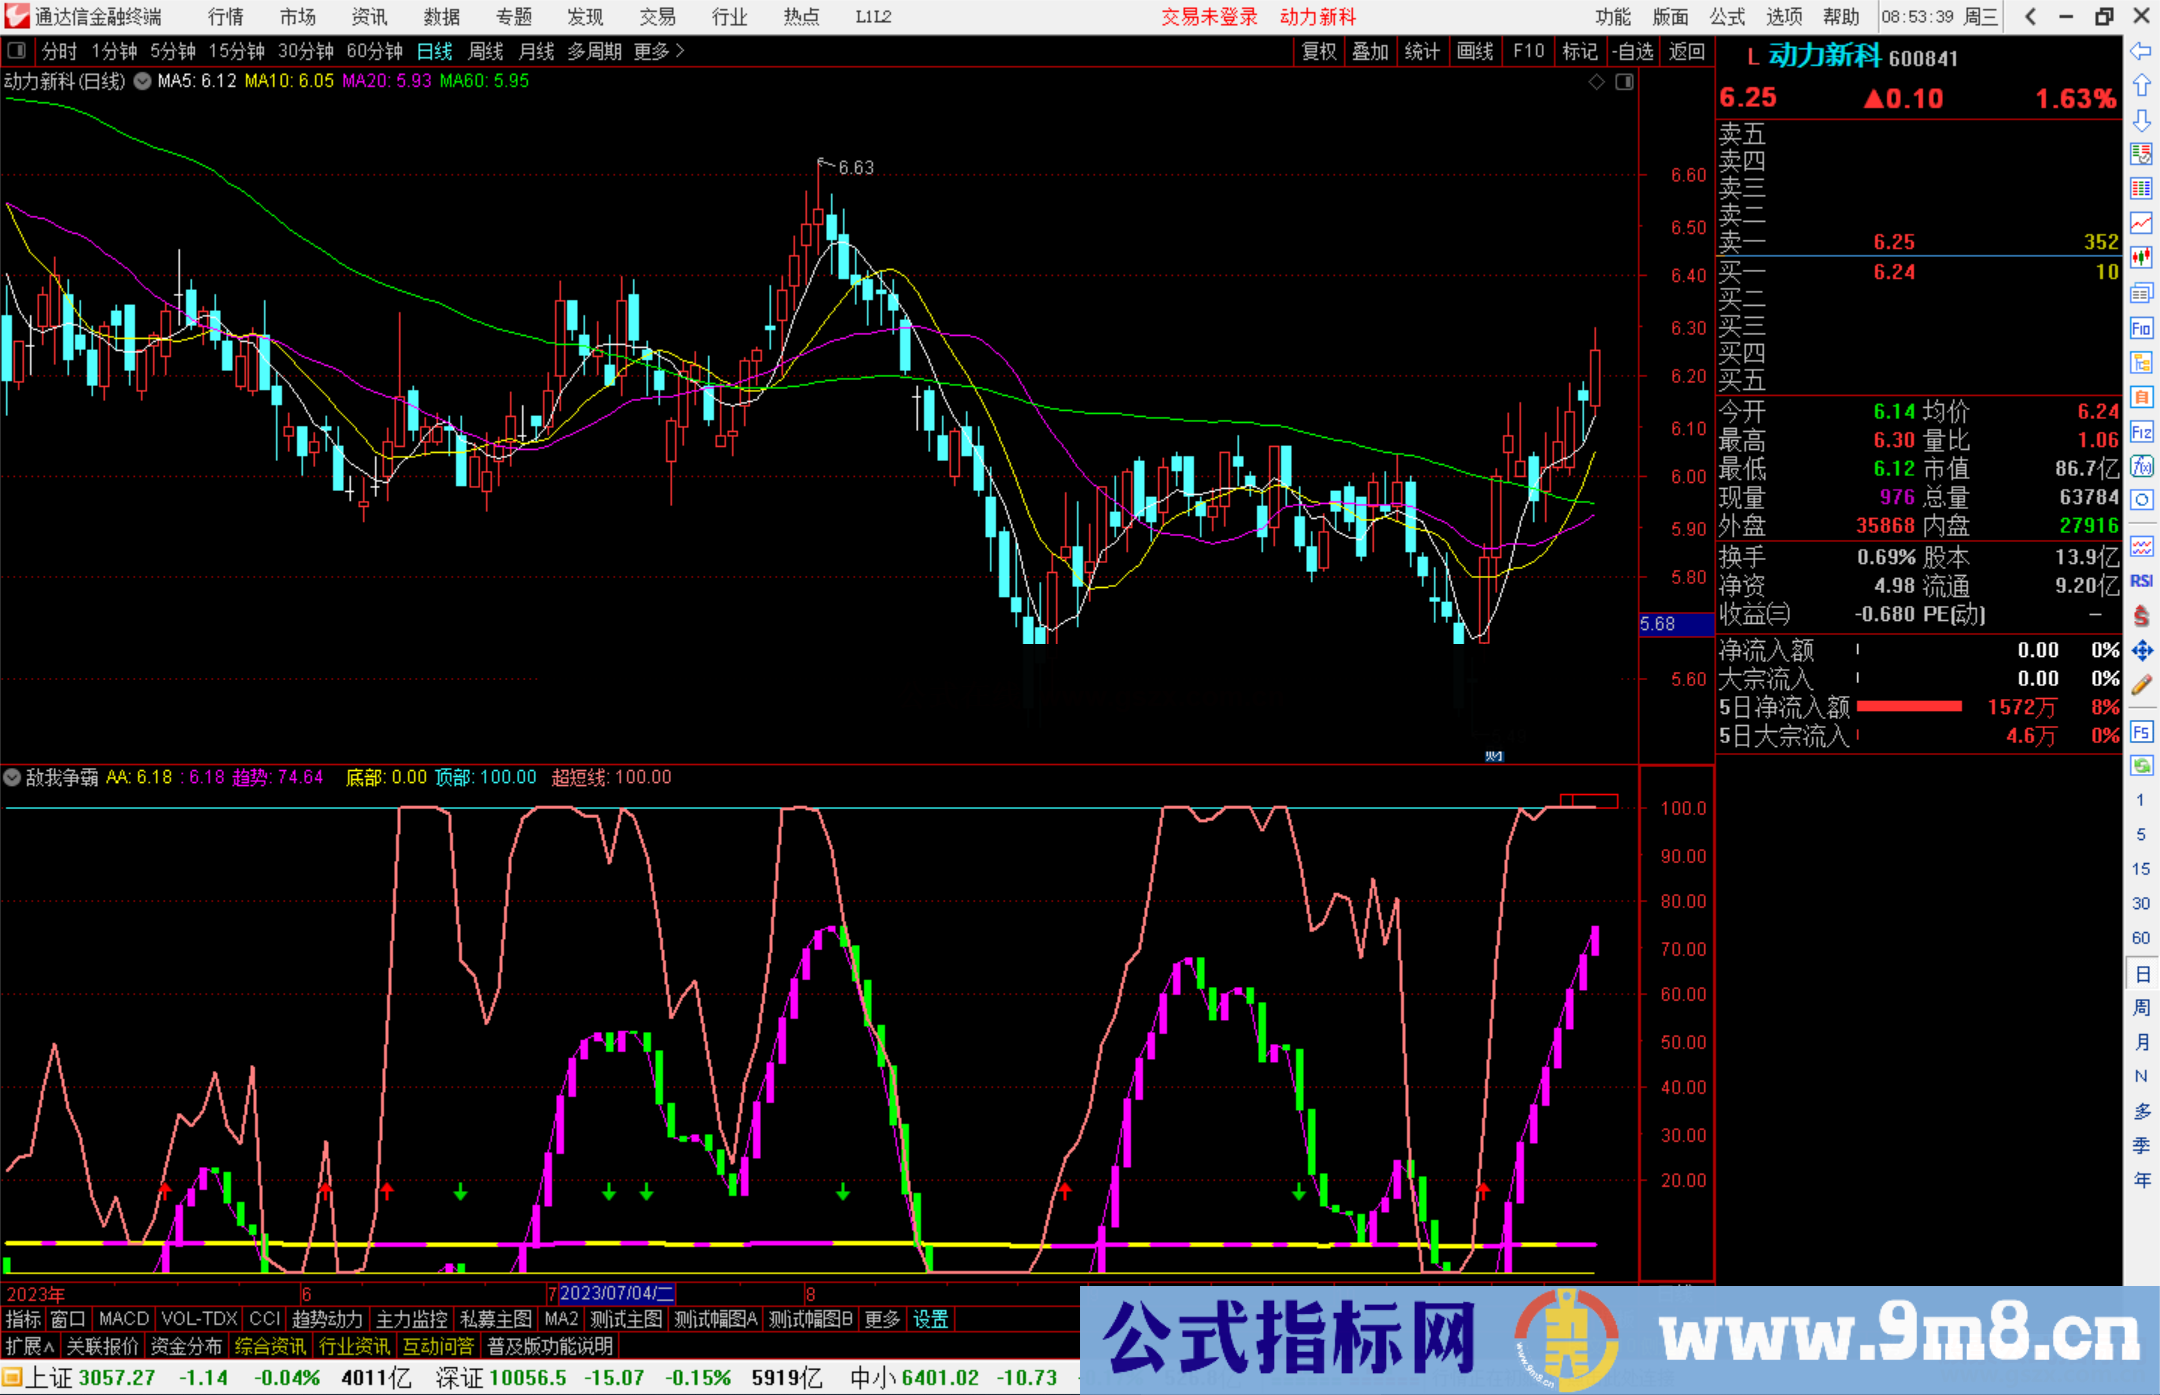Select the candlestick K-line icon on right sidebar
The height and width of the screenshot is (1395, 2160).
pos(2141,259)
